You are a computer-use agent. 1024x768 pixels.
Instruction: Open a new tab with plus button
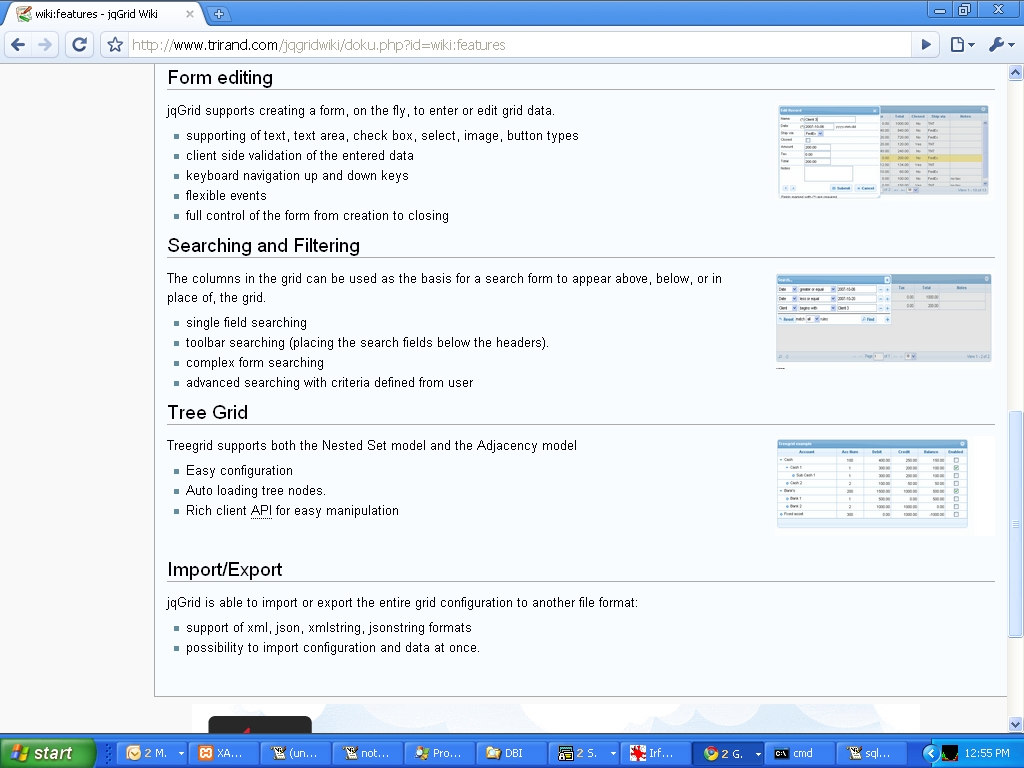point(219,14)
